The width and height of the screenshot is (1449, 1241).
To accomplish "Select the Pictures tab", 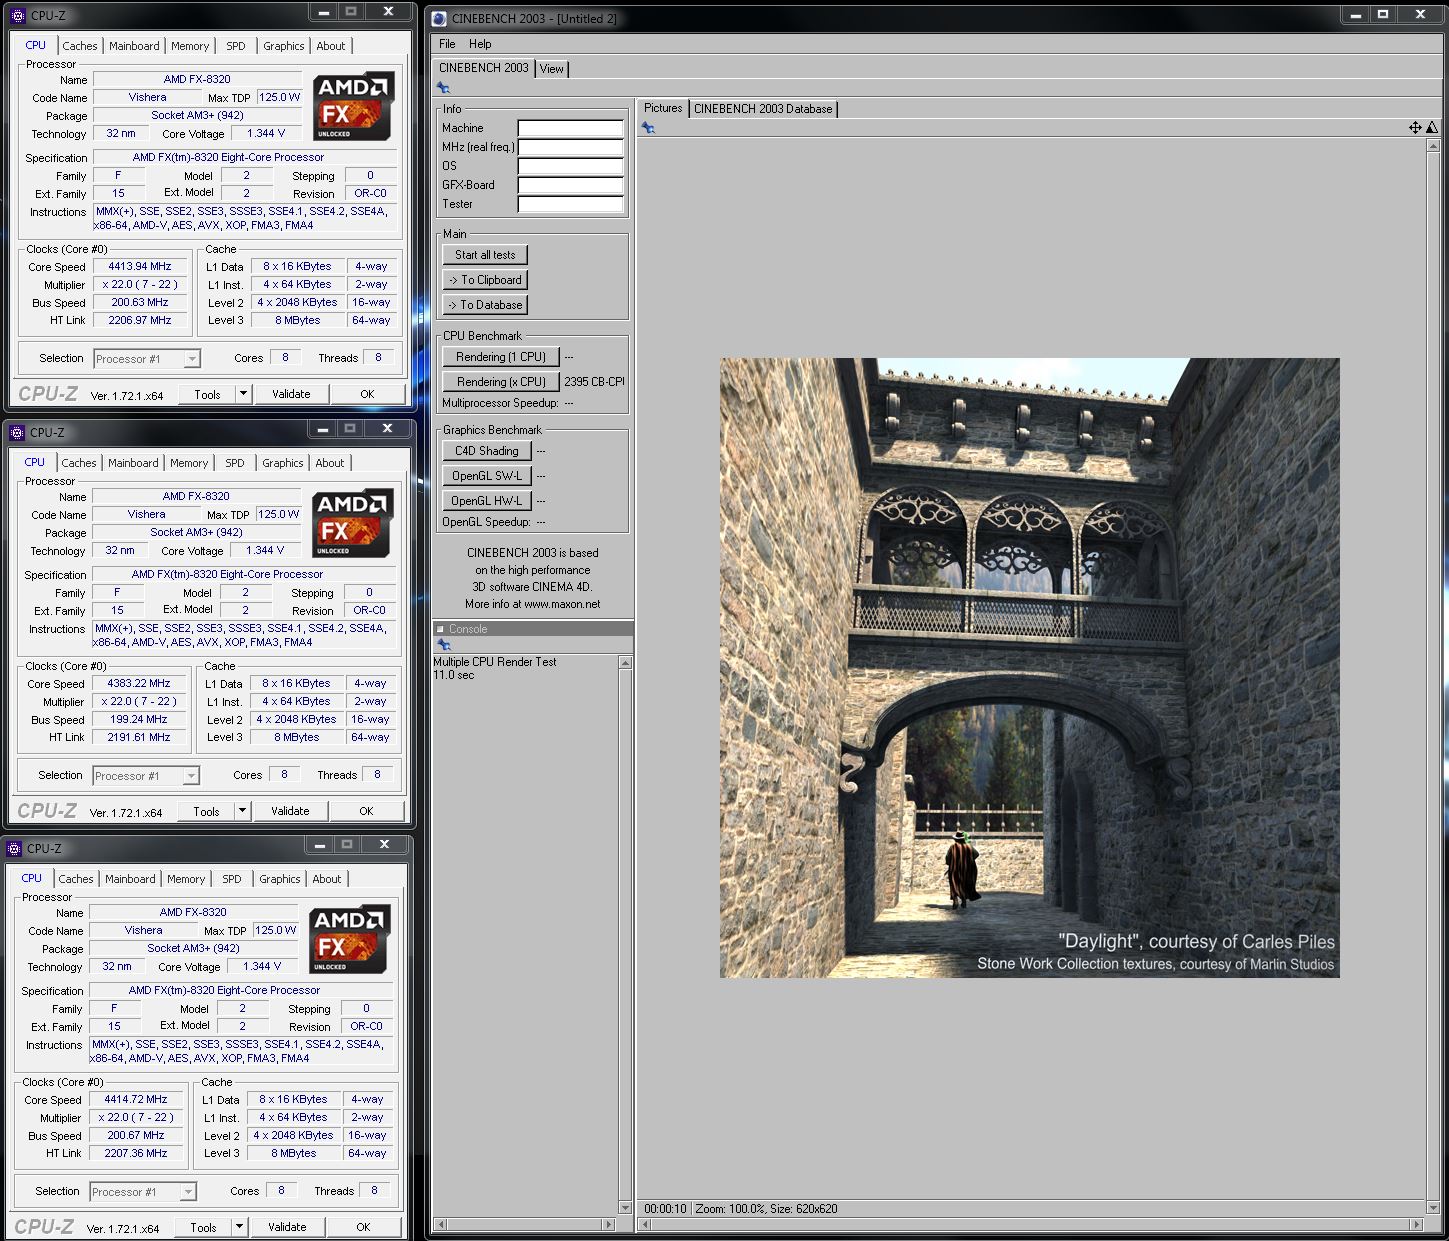I will click(663, 108).
